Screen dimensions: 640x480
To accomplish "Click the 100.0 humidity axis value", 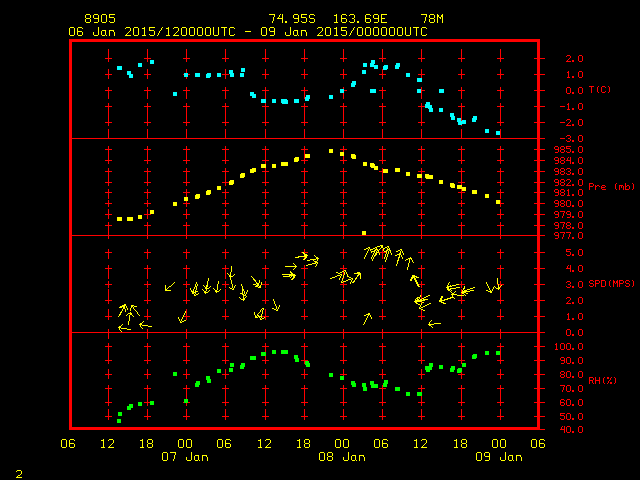I will 569,347.
